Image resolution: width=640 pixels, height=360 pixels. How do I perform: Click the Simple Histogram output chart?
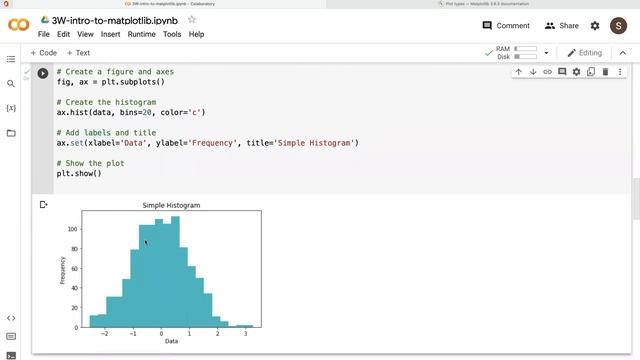tap(161, 272)
